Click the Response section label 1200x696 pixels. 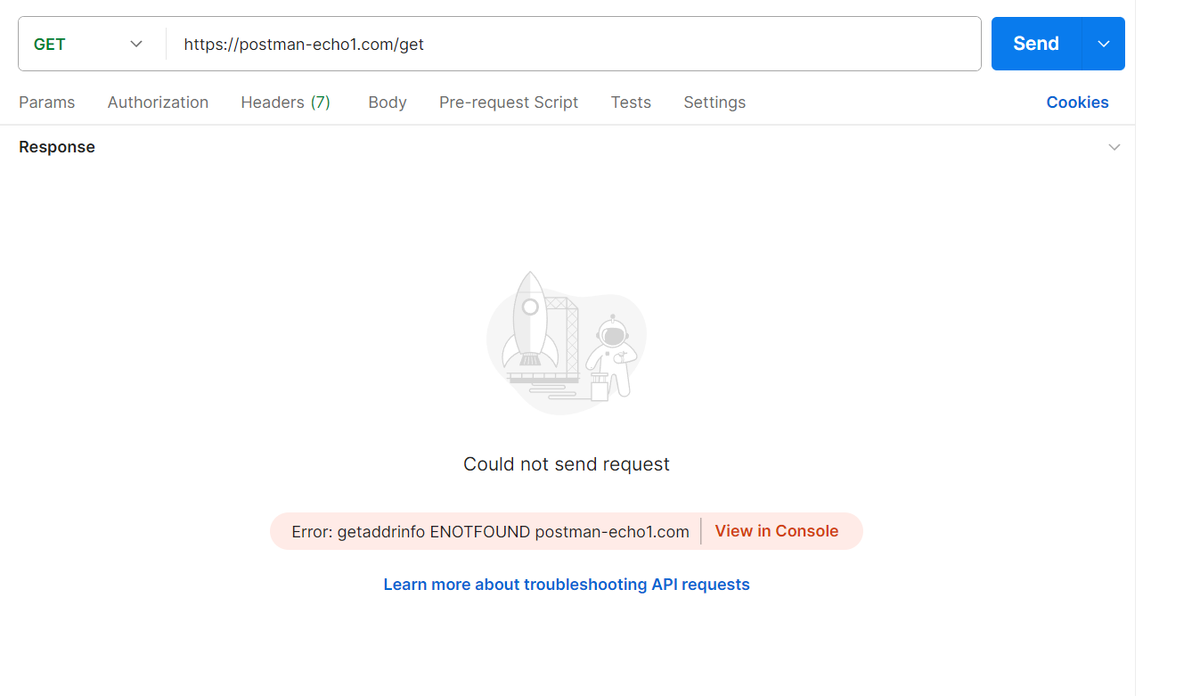click(x=56, y=146)
